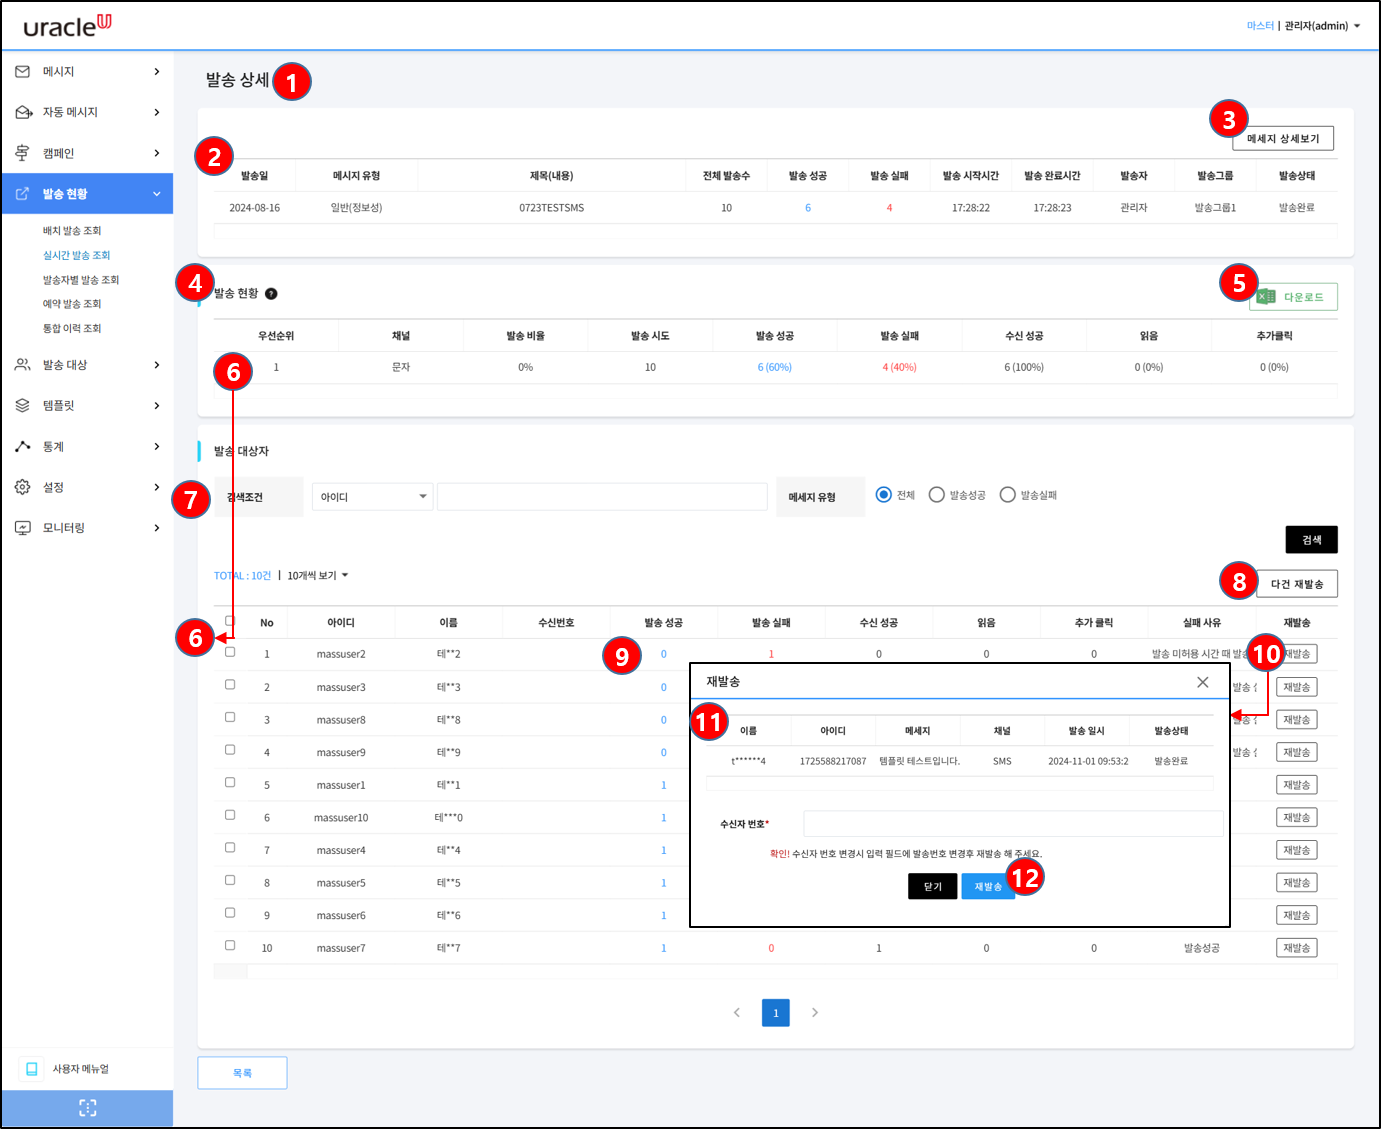Check the checkbox for massuser1
The image size is (1381, 1129).
pos(230,782)
